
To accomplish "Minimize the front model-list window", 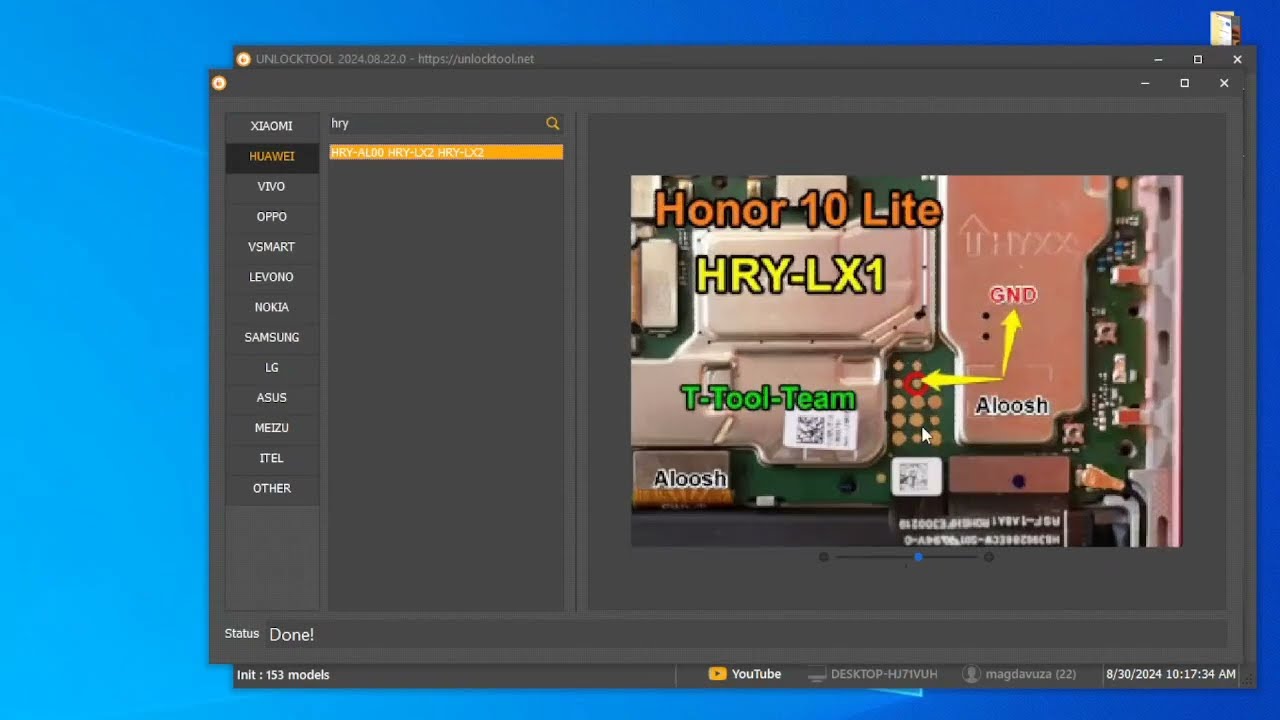I will [1146, 83].
